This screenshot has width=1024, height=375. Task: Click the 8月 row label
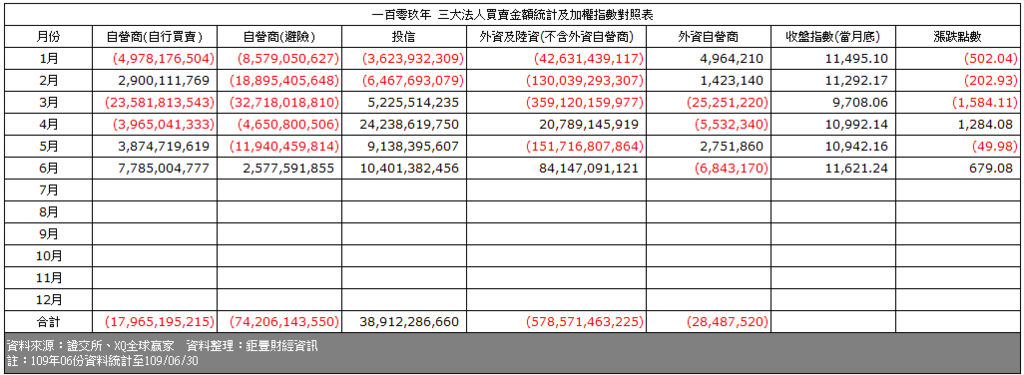coord(48,212)
